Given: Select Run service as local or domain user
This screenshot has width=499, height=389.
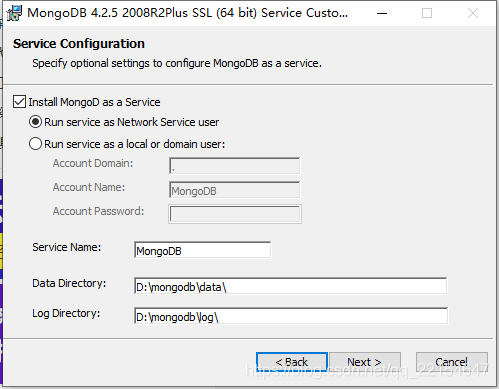Looking at the screenshot, I should click(x=35, y=144).
